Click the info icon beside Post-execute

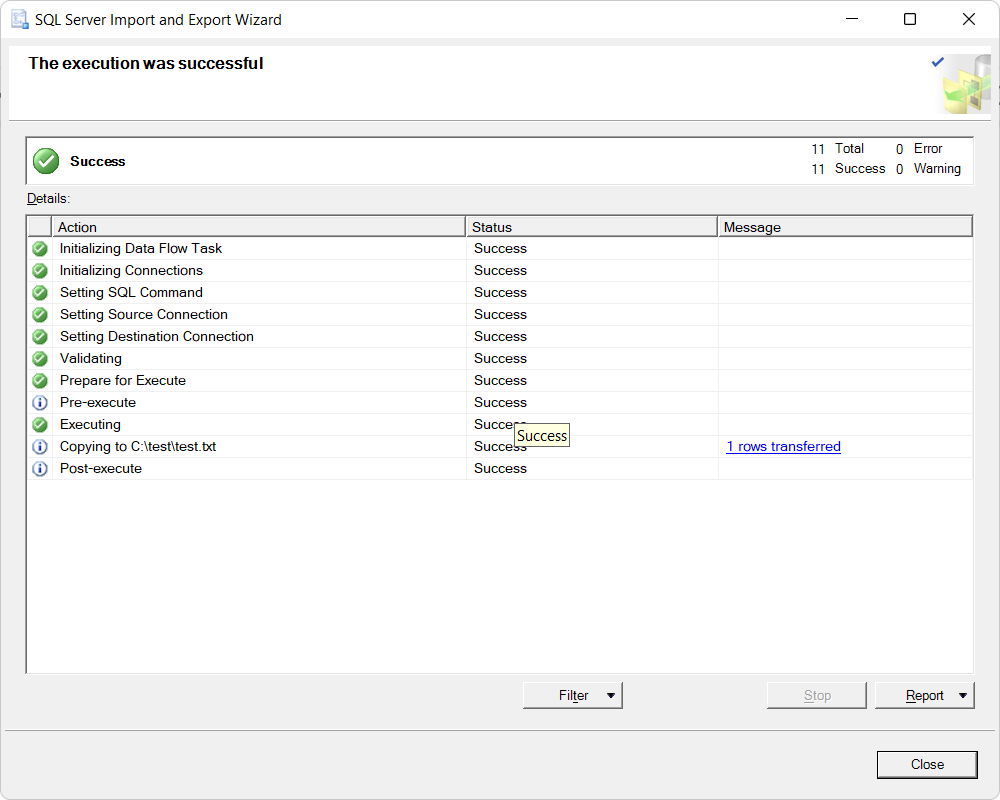click(x=40, y=468)
